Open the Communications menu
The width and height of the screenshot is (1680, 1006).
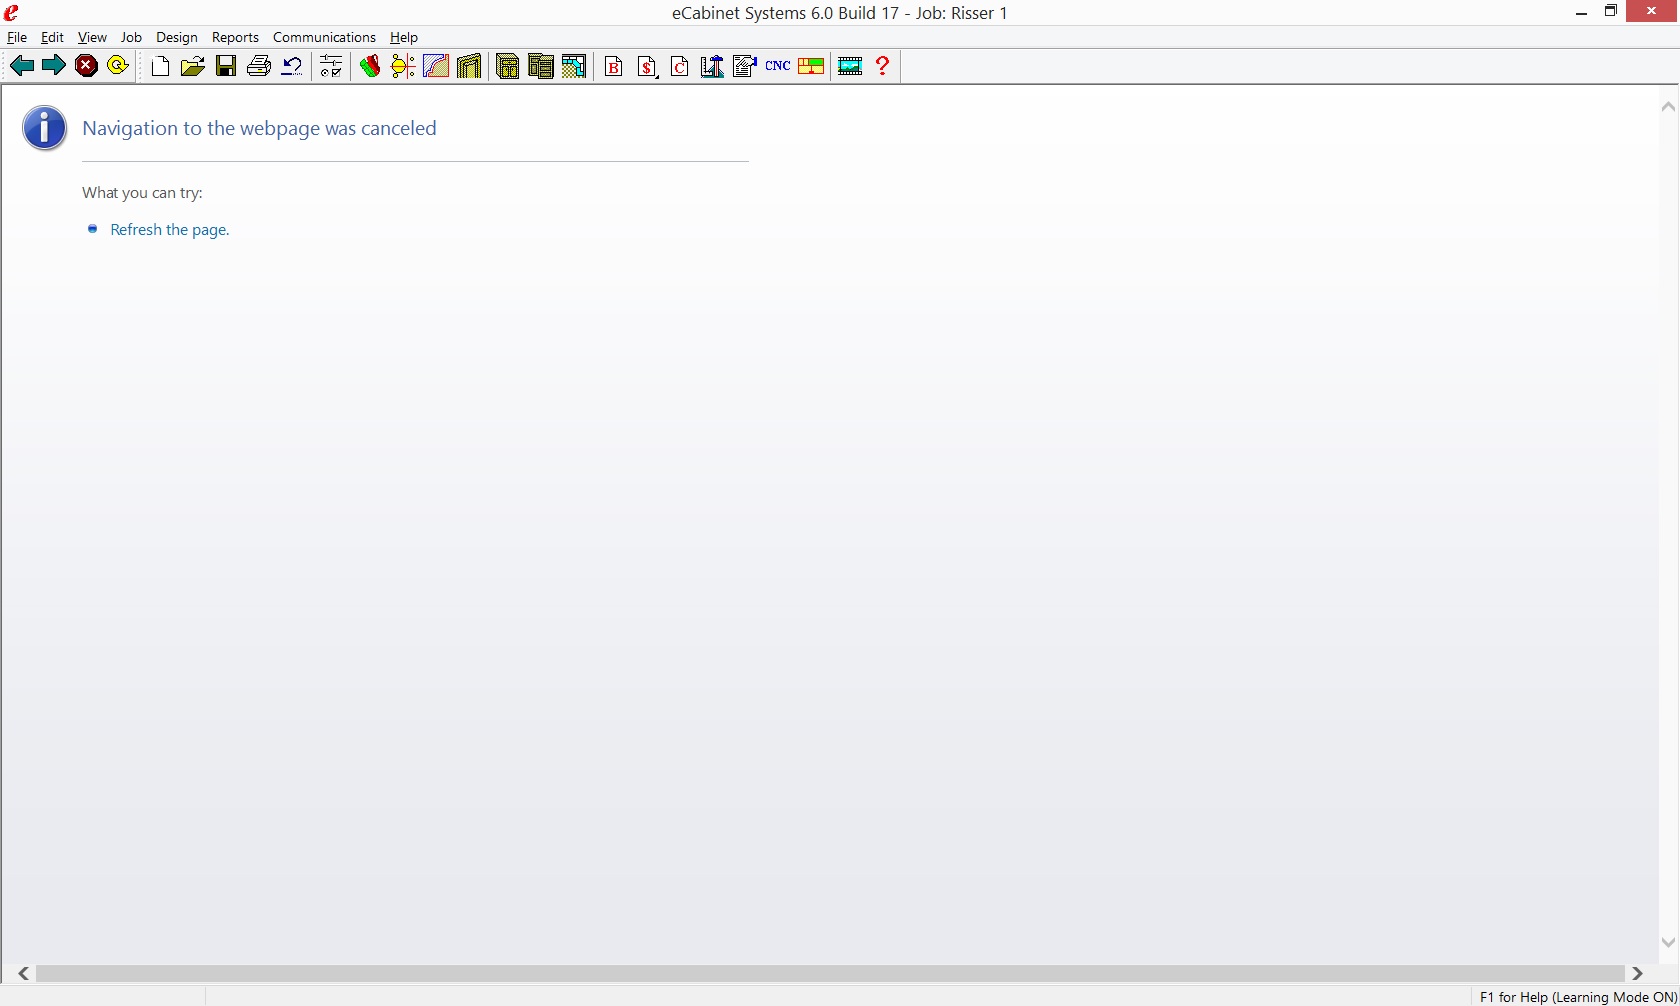[x=324, y=37]
